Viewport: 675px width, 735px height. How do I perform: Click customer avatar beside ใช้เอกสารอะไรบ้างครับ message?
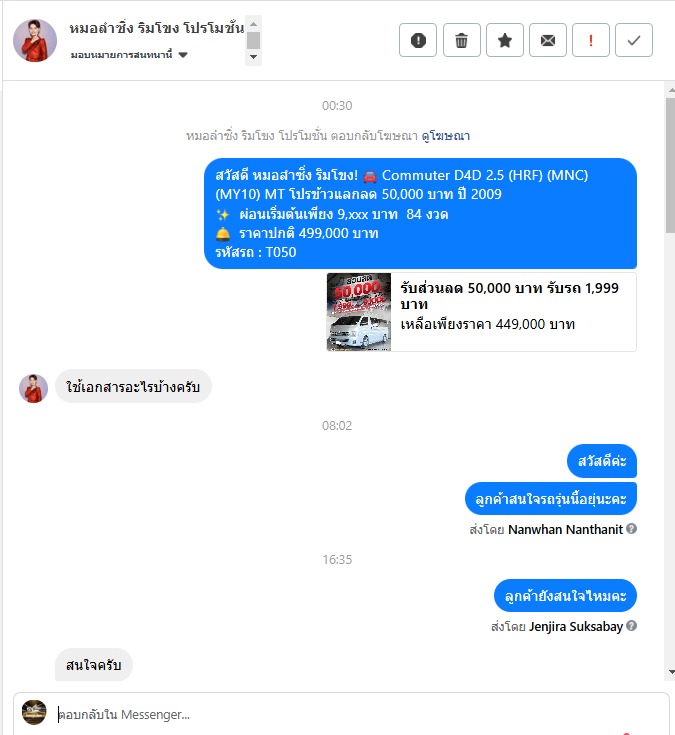click(33, 388)
